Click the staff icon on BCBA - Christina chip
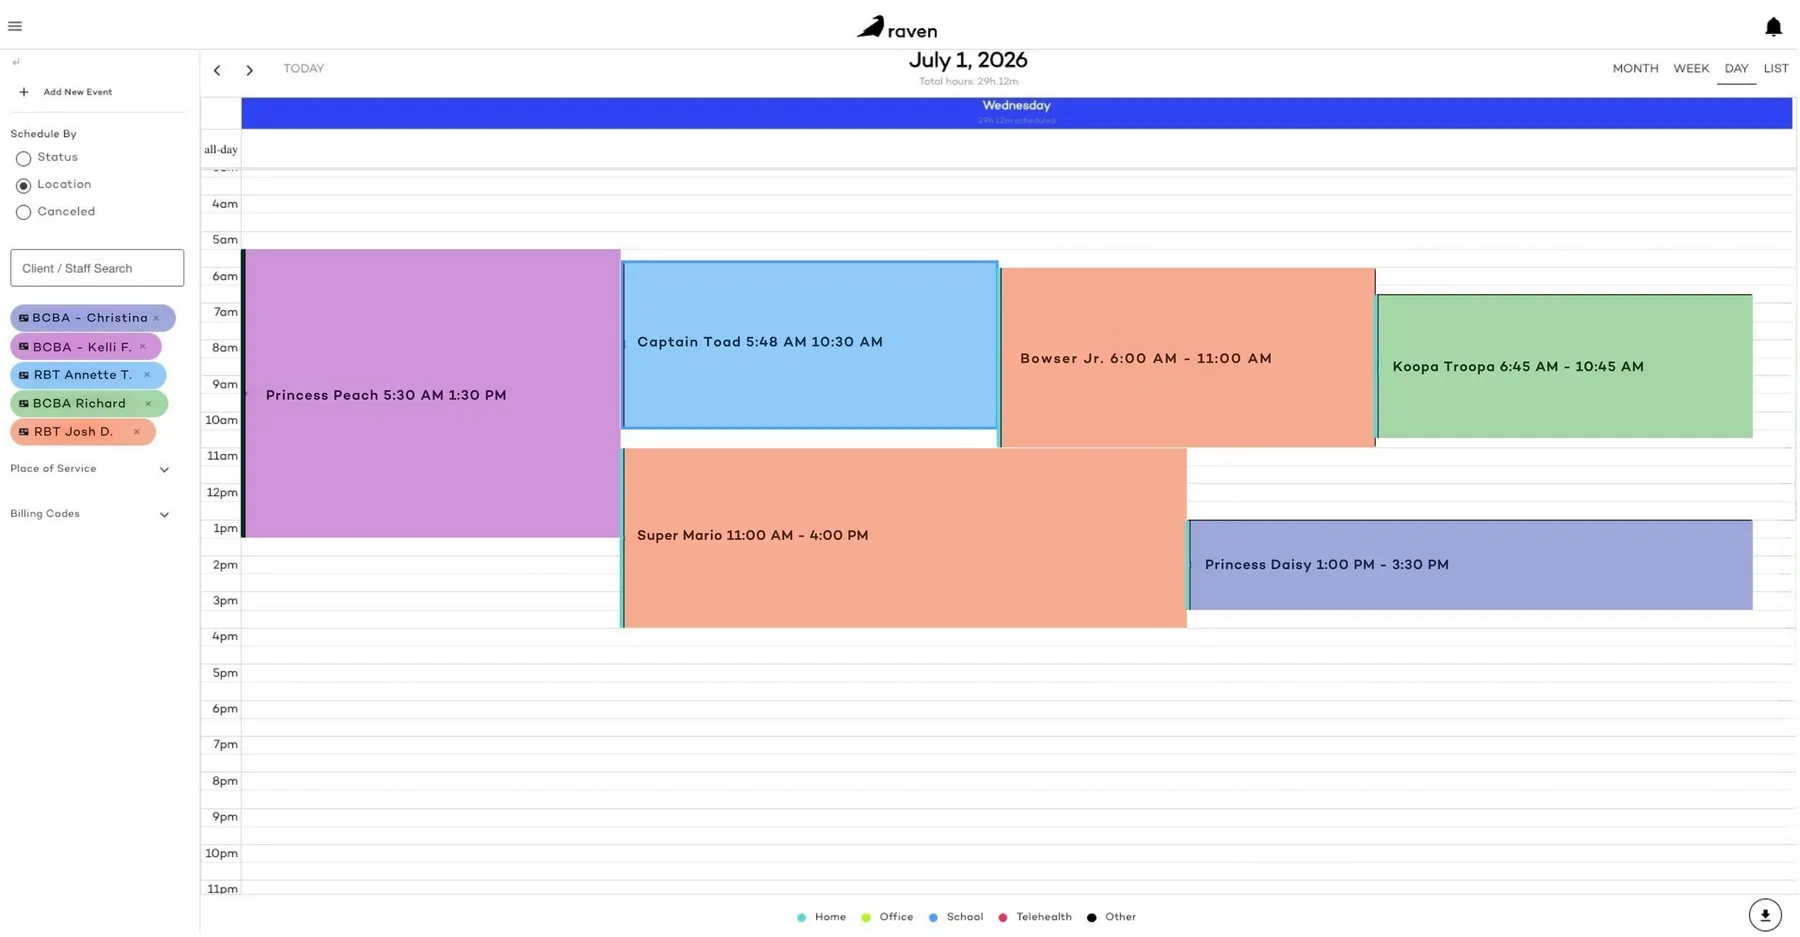 (x=24, y=318)
